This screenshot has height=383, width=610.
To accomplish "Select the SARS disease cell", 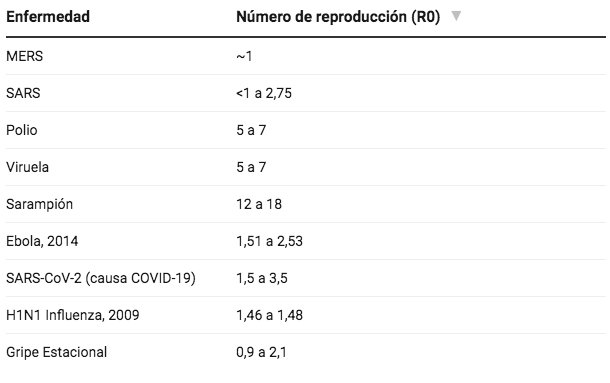I will click(23, 93).
